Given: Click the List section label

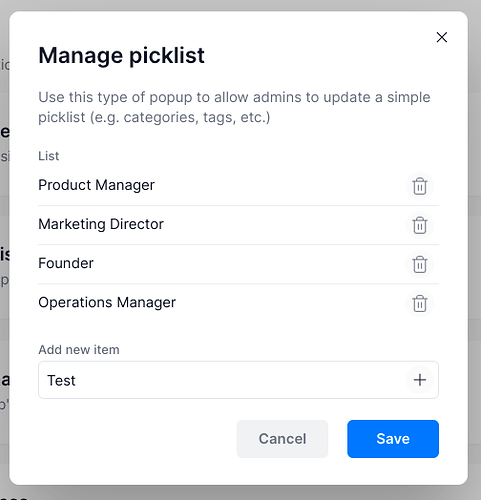Looking at the screenshot, I should click(x=49, y=156).
